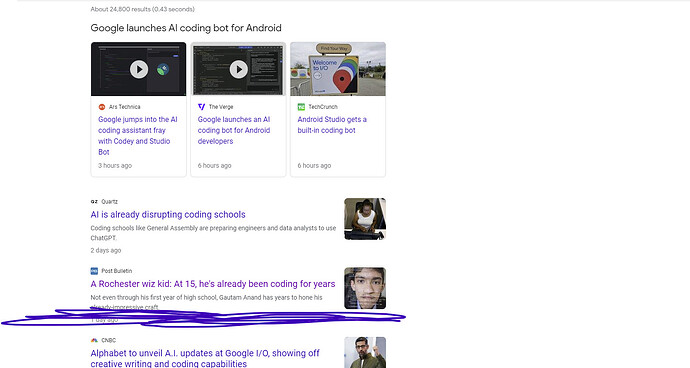
Task: Click the CNBC peacock icon
Action: [x=94, y=340]
